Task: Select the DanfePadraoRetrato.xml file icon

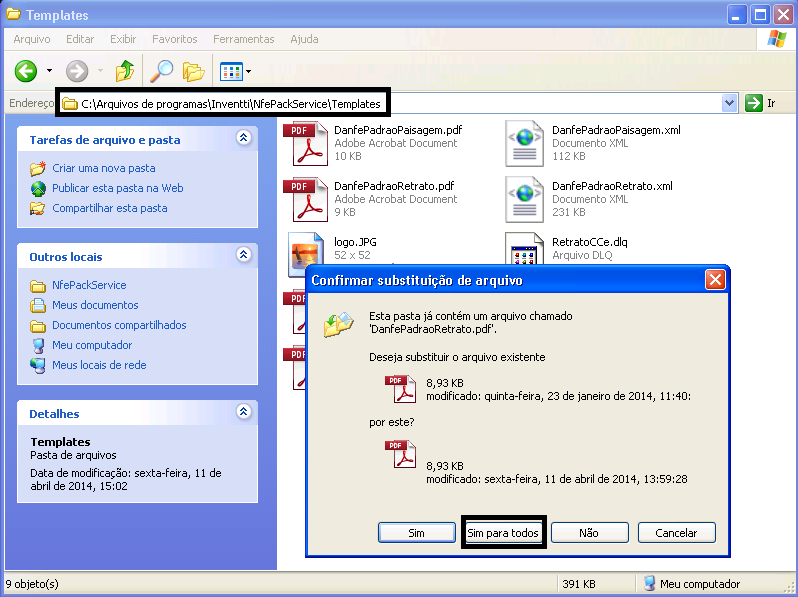Action: click(x=523, y=199)
